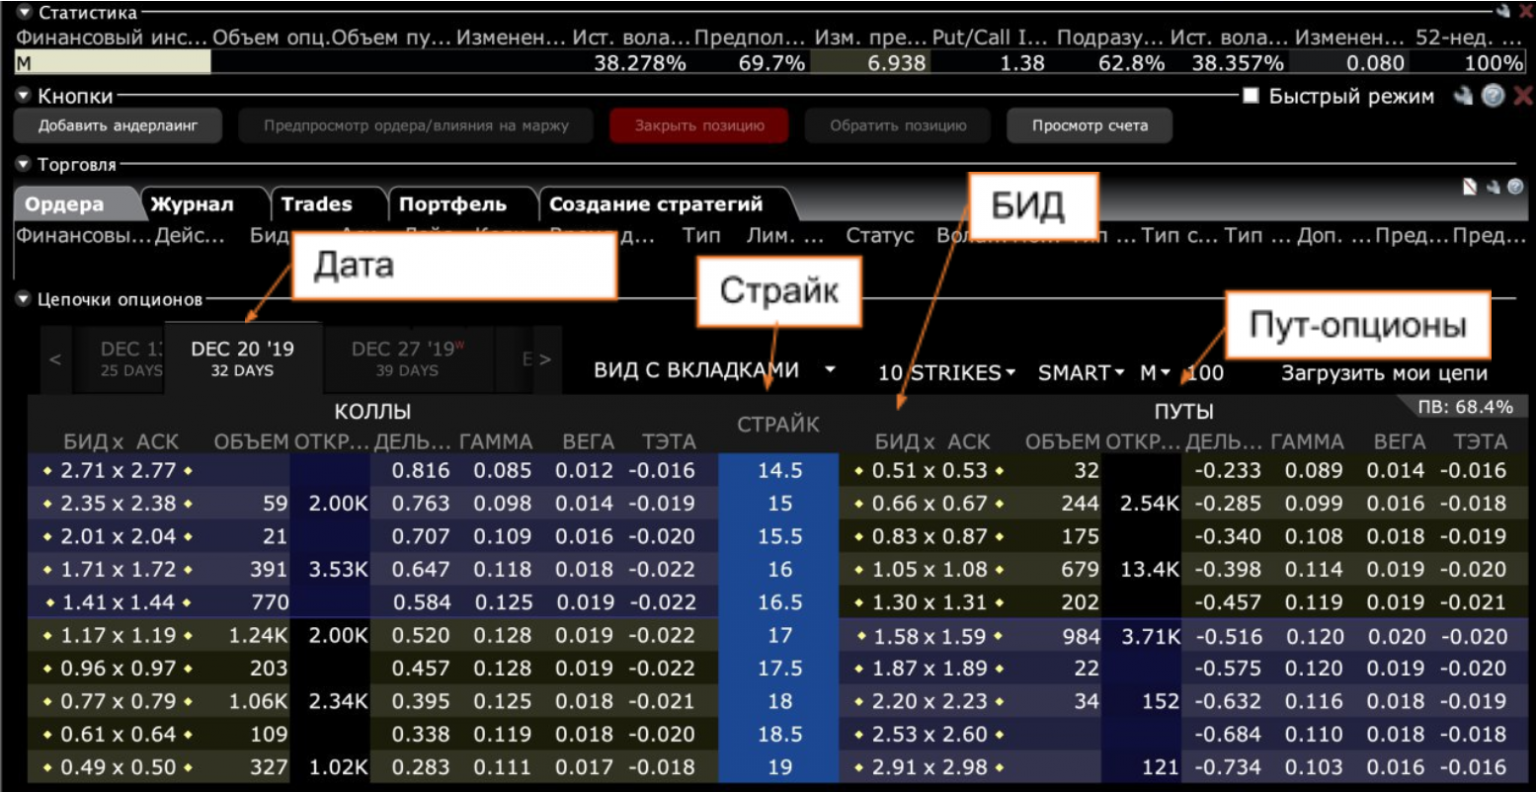
Task: Click put quote 1.58 x 1.59
Action: point(929,636)
